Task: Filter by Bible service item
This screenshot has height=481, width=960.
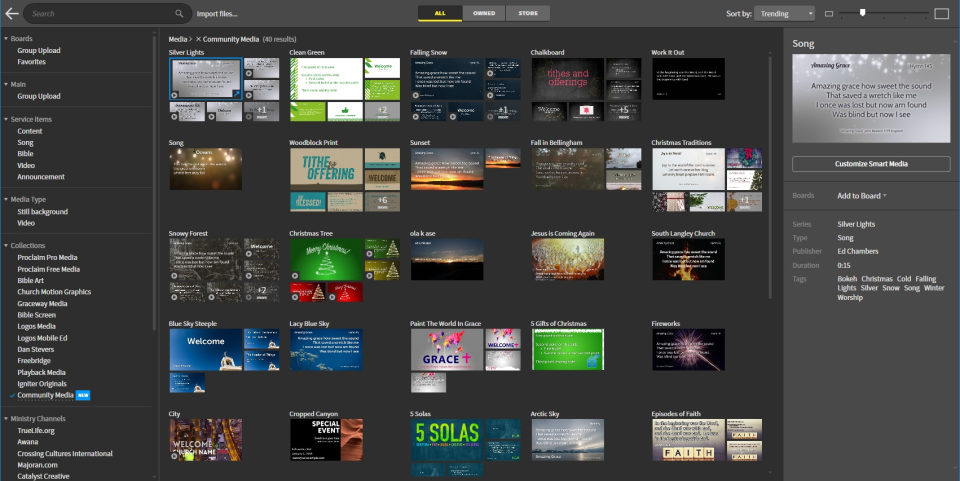Action: [x=25, y=154]
